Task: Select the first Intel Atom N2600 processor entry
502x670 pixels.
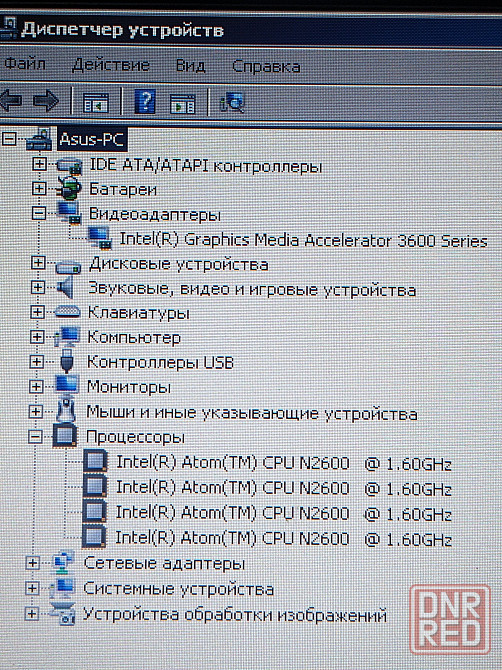Action: (284, 463)
